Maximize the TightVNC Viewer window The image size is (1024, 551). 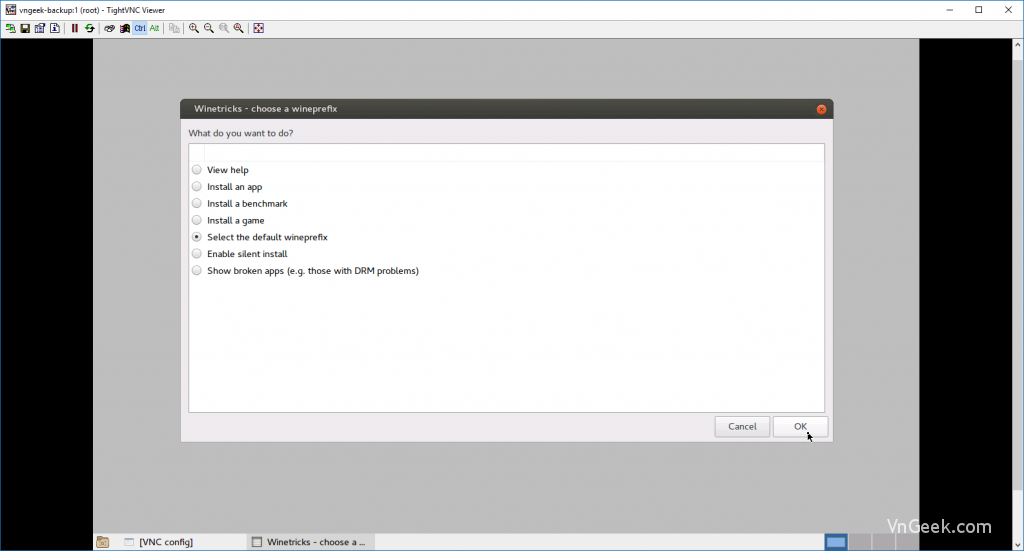pos(978,10)
